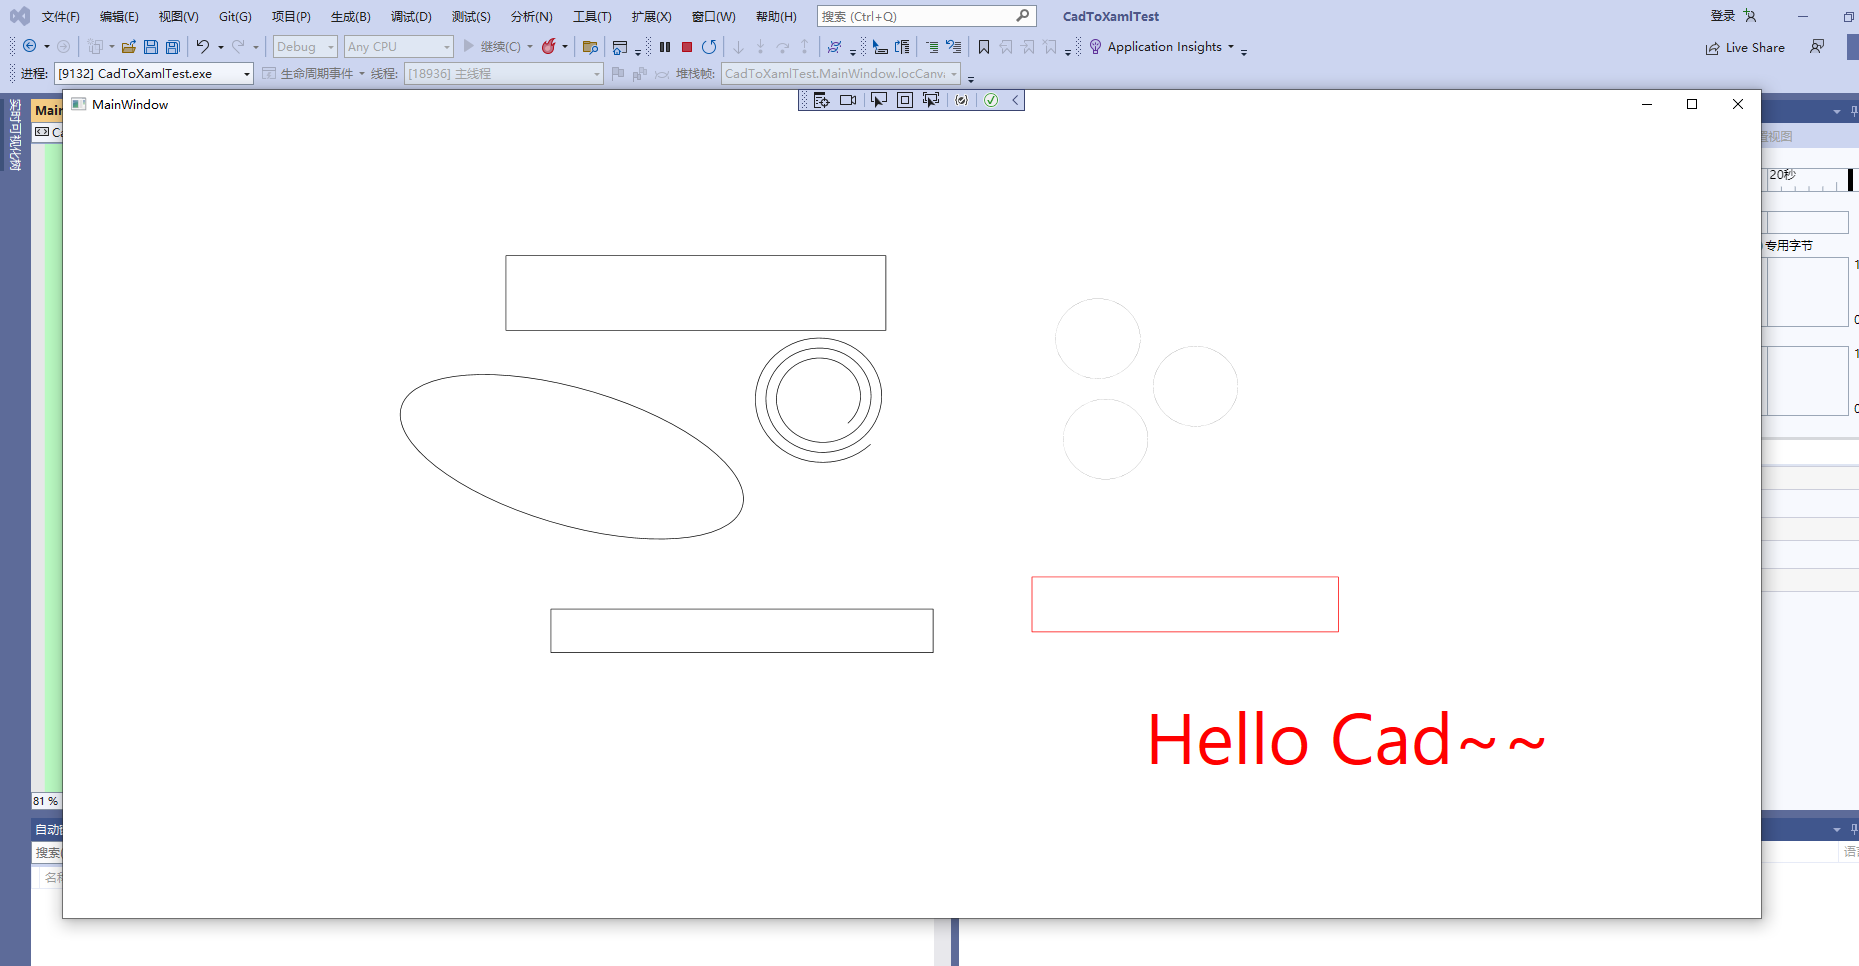Screen dimensions: 1859x966
Task: Enable the green check UI debugging option
Action: click(991, 100)
